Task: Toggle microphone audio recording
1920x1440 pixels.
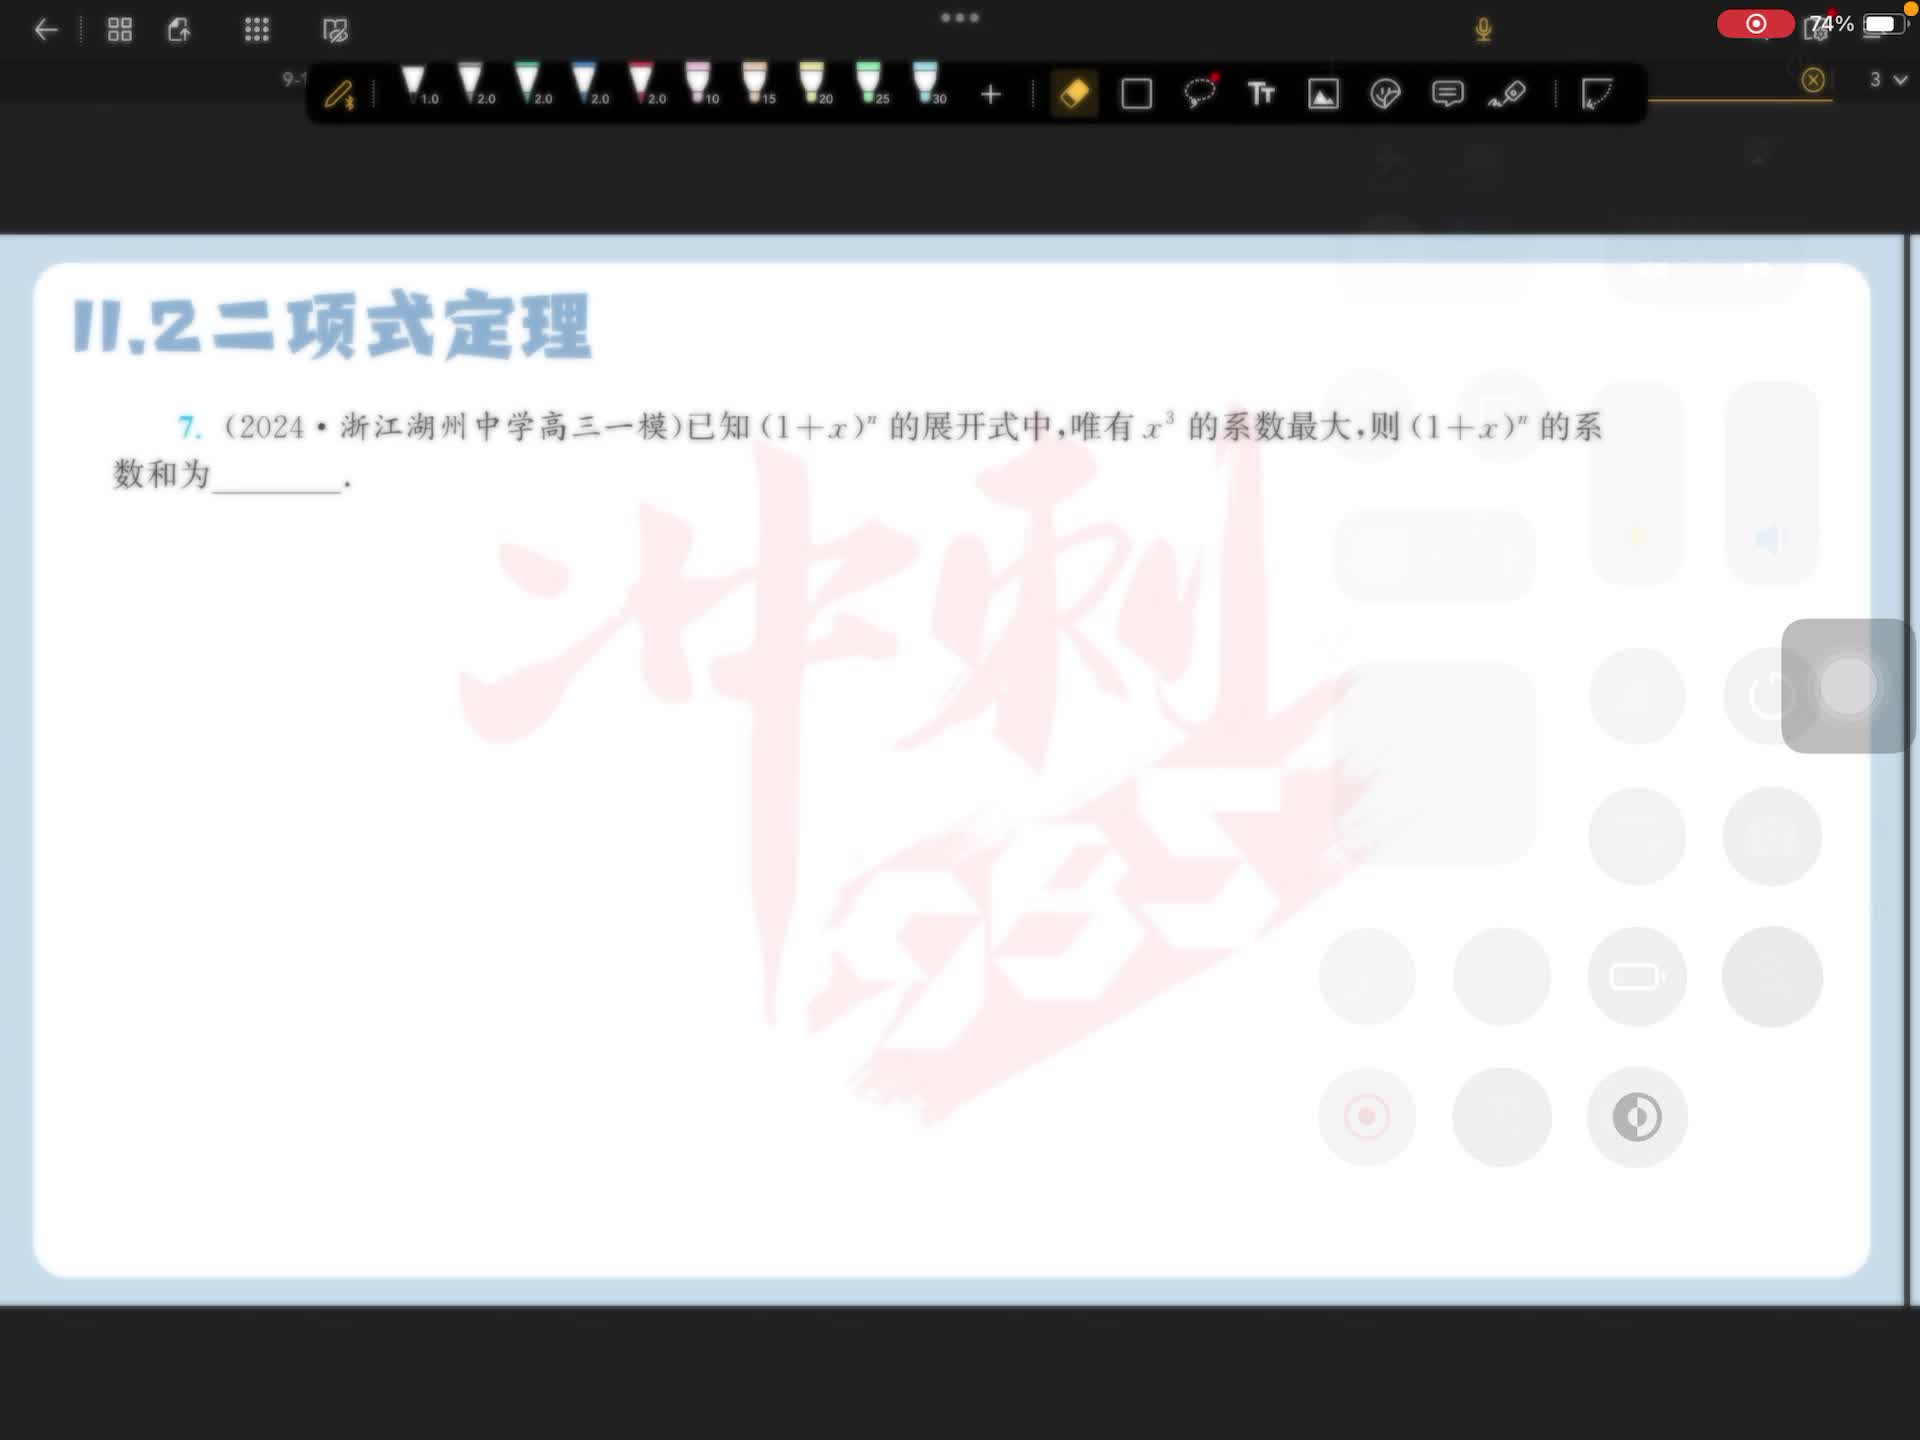Action: (x=1483, y=30)
